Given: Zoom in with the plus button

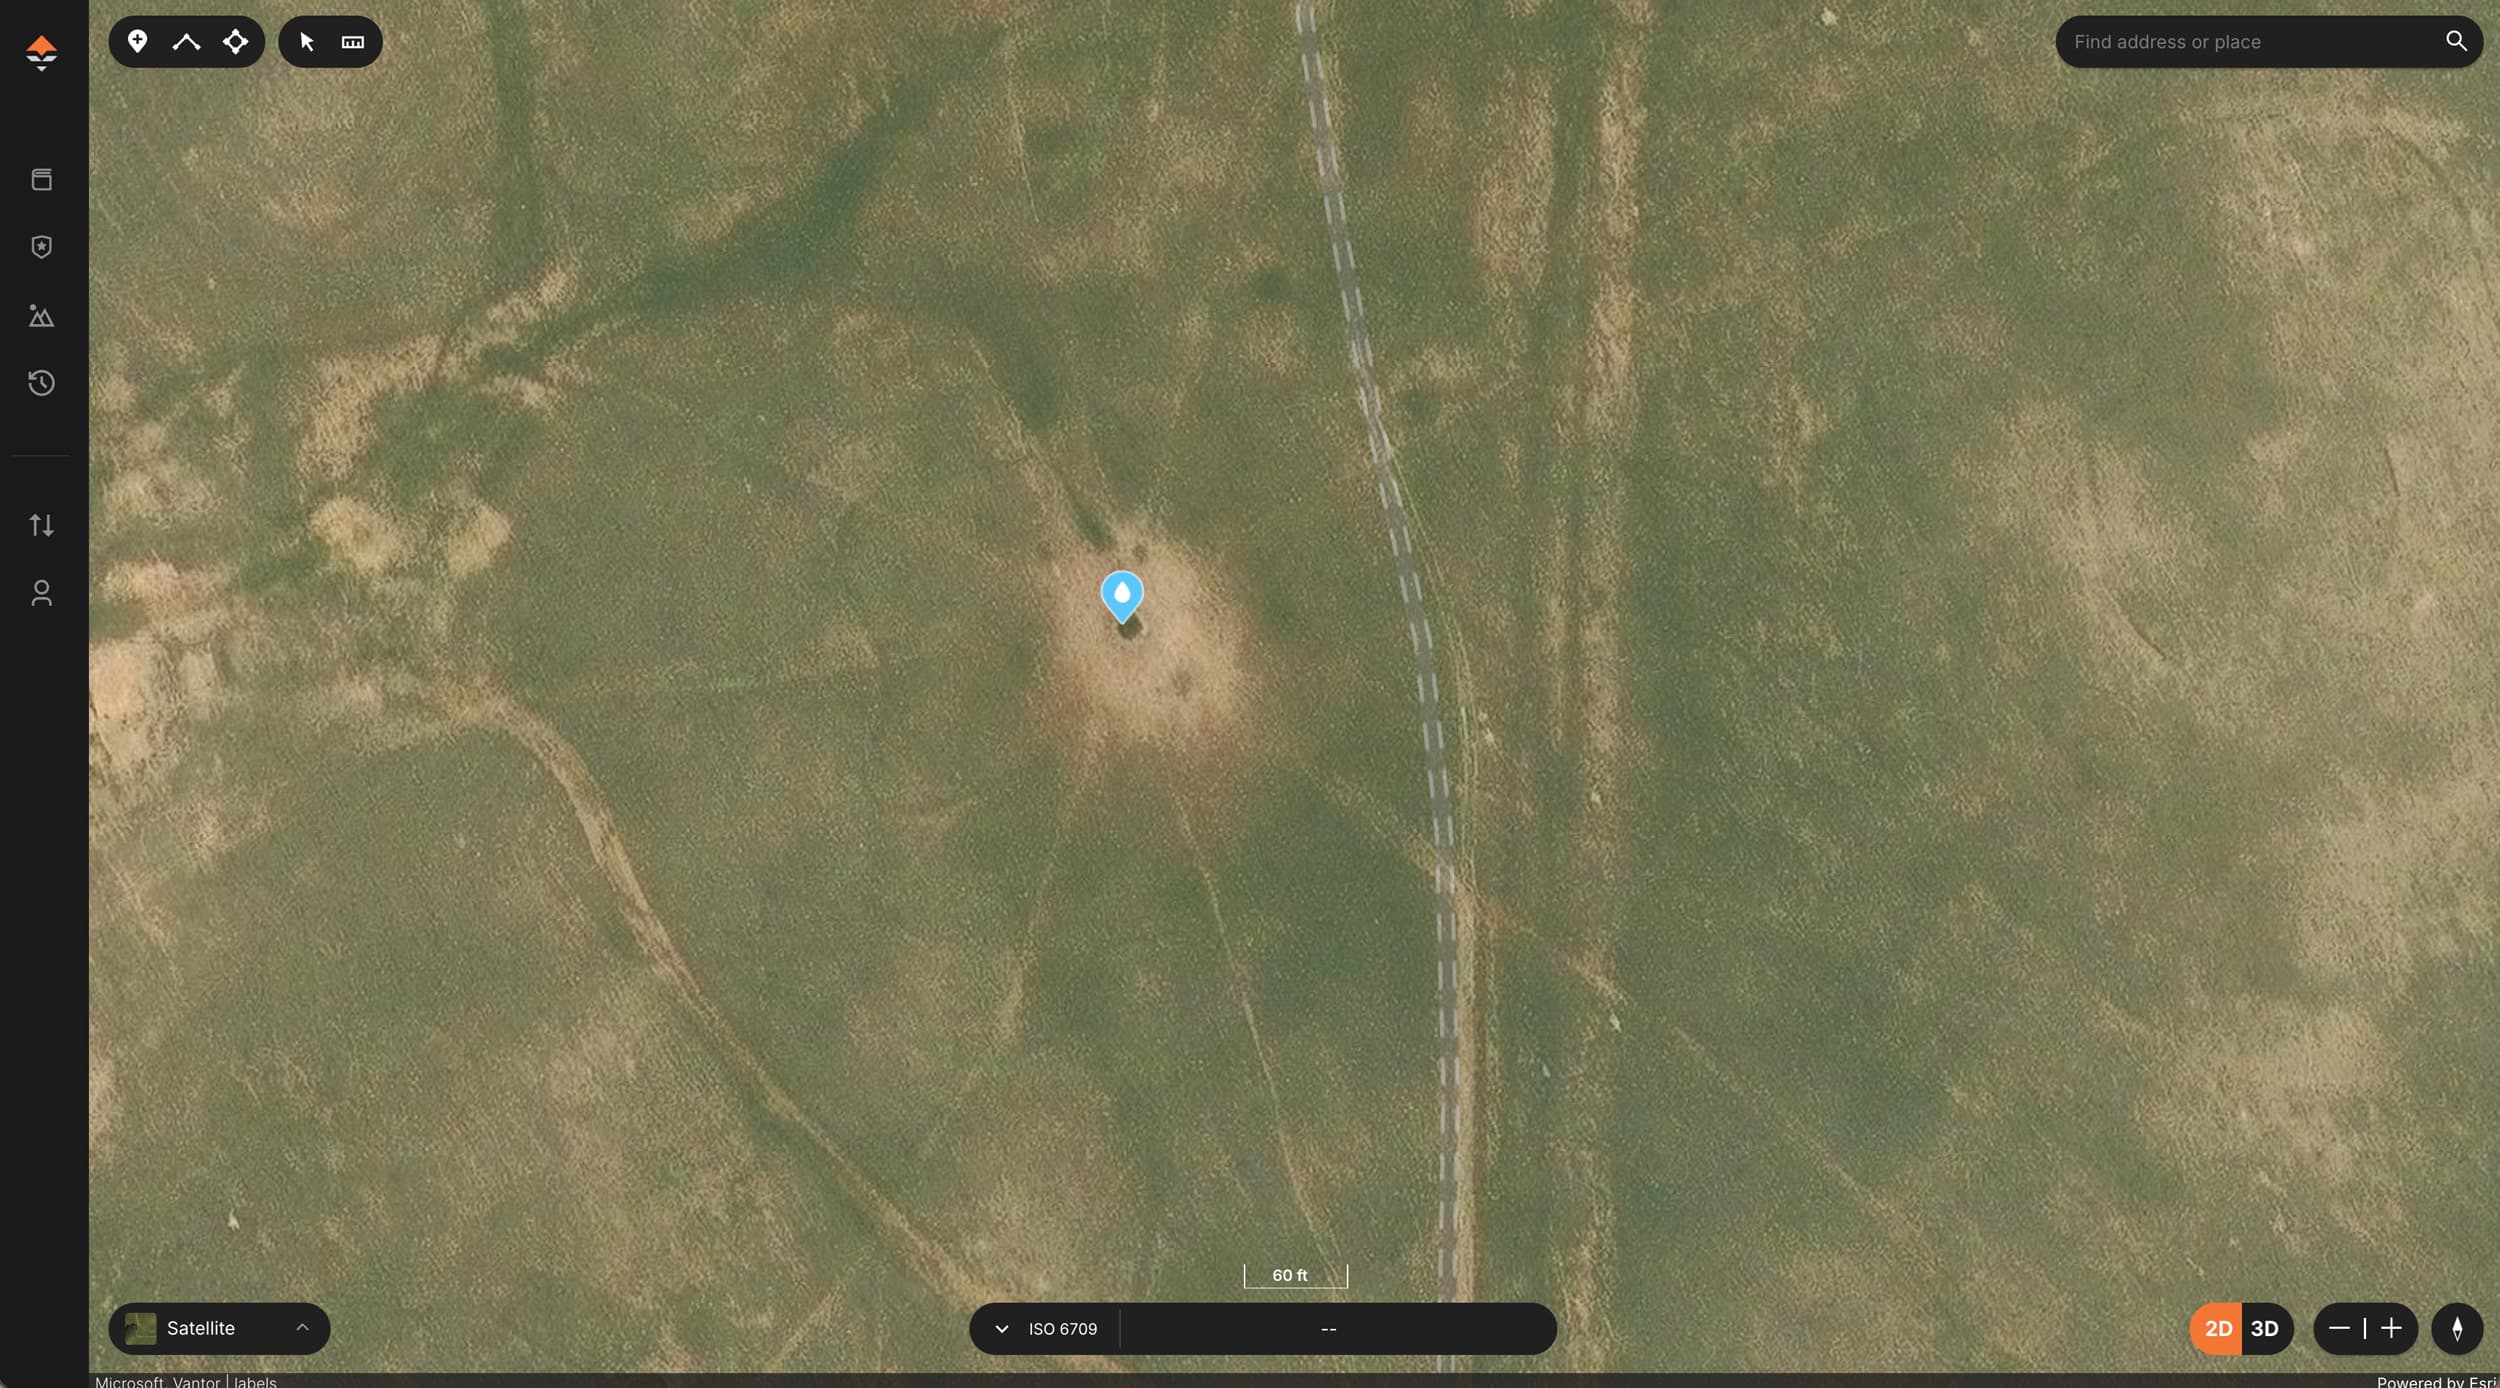Looking at the screenshot, I should (x=2391, y=1328).
